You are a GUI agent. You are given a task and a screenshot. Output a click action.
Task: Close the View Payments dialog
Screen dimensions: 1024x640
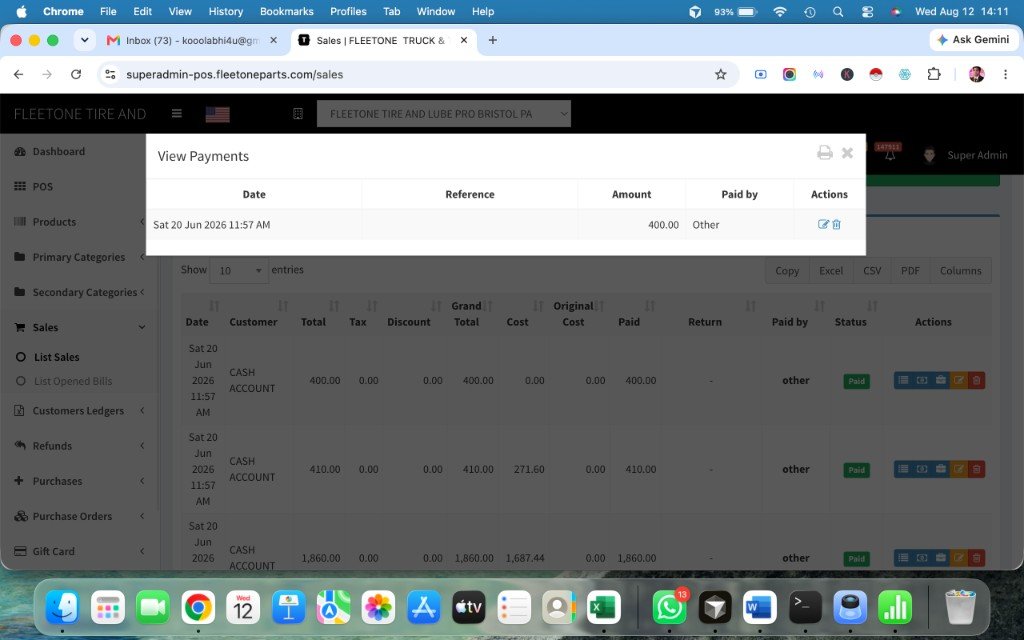(x=847, y=152)
